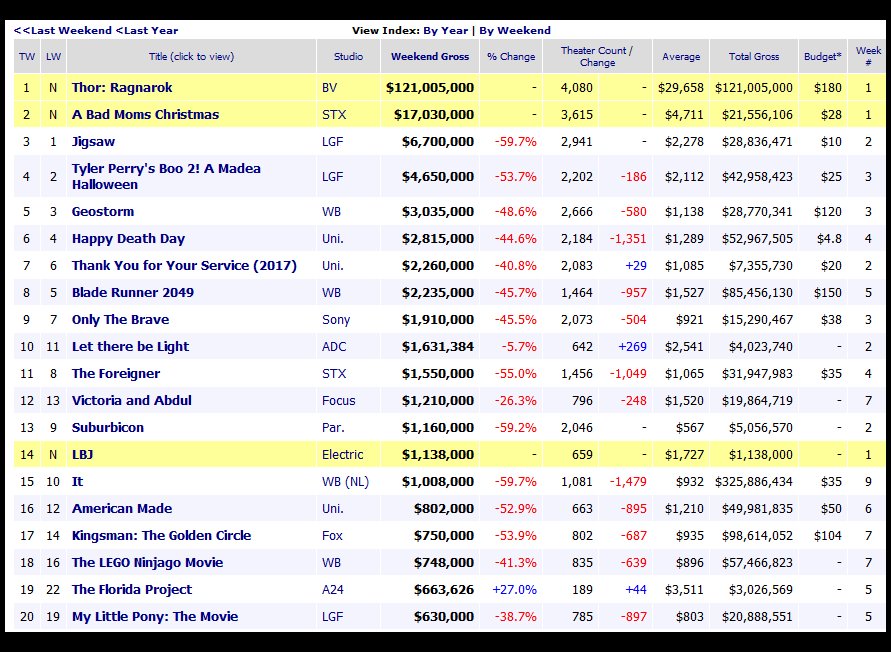
Task: Sort by the TW column header
Action: tap(27, 56)
